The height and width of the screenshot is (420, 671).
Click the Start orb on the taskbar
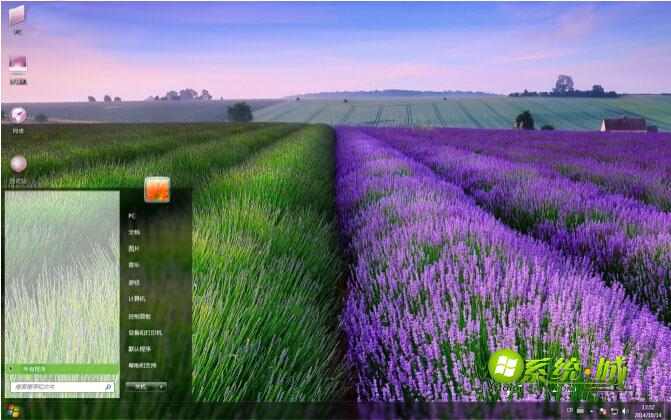click(12, 411)
